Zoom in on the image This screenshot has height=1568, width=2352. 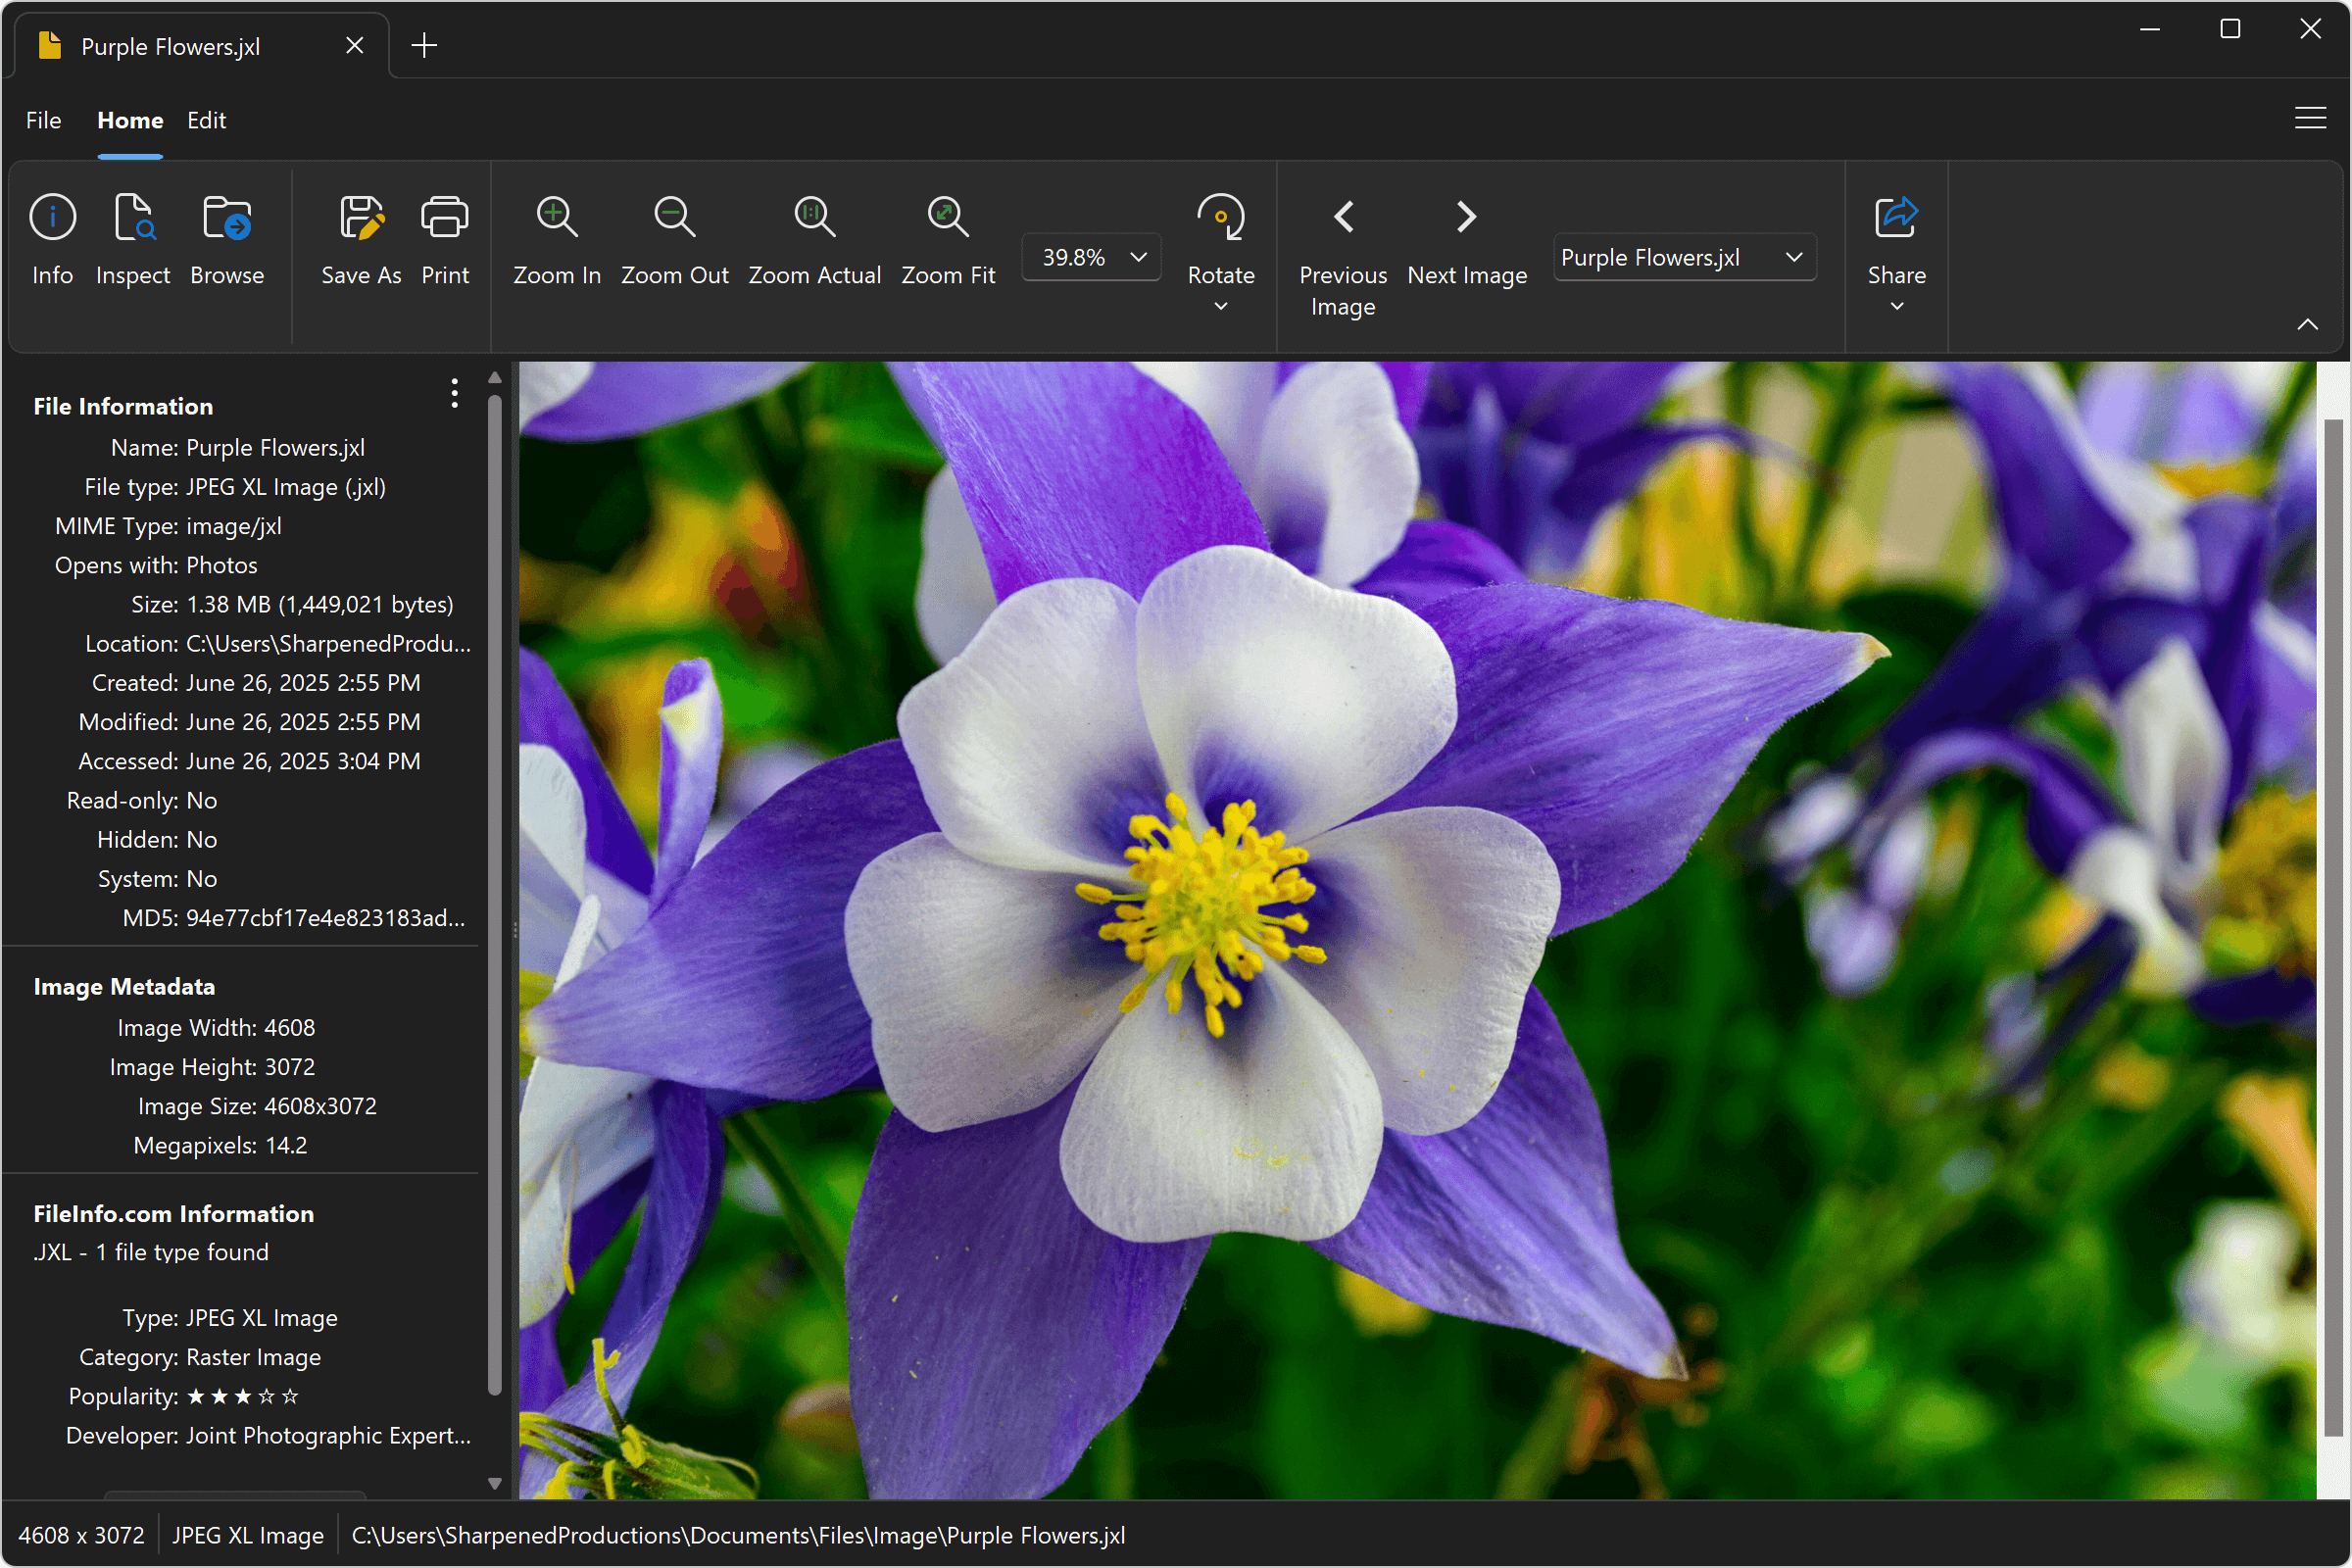coord(556,240)
